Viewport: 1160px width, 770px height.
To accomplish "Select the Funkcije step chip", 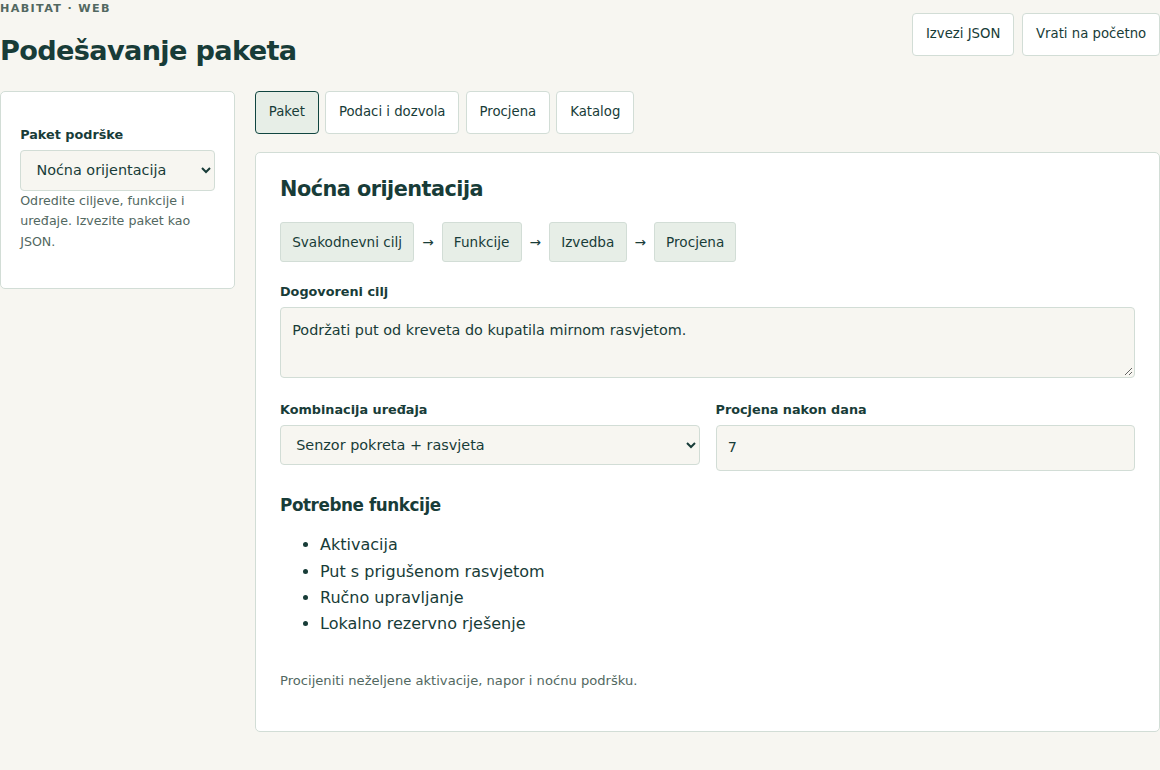I will 482,242.
